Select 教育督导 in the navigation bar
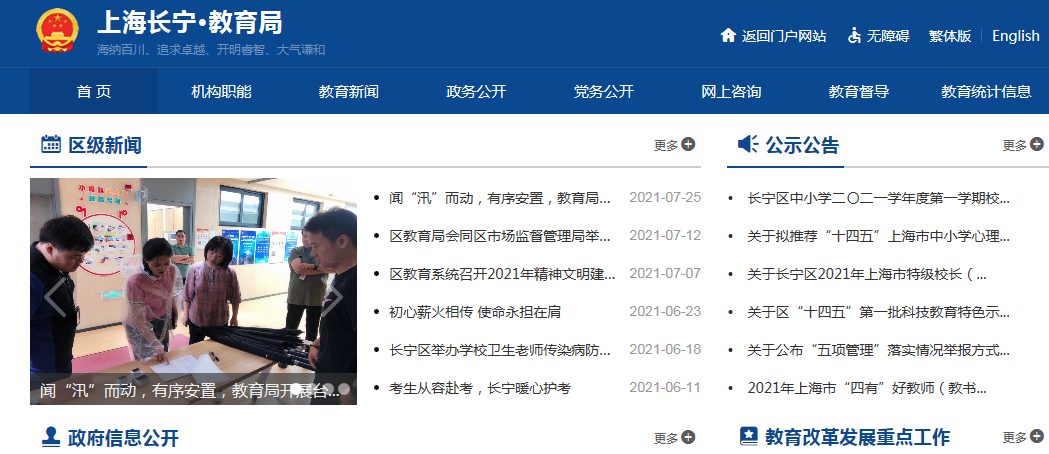 click(858, 92)
